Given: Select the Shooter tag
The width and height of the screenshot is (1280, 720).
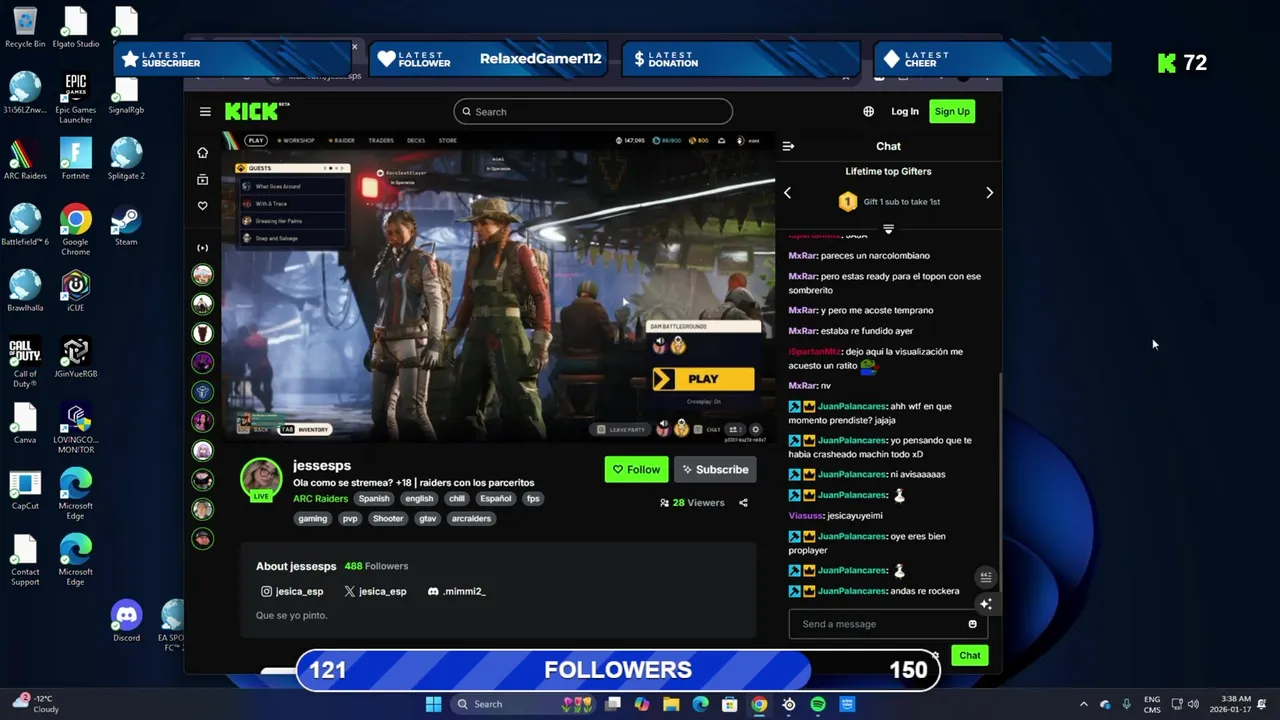Looking at the screenshot, I should tap(388, 519).
